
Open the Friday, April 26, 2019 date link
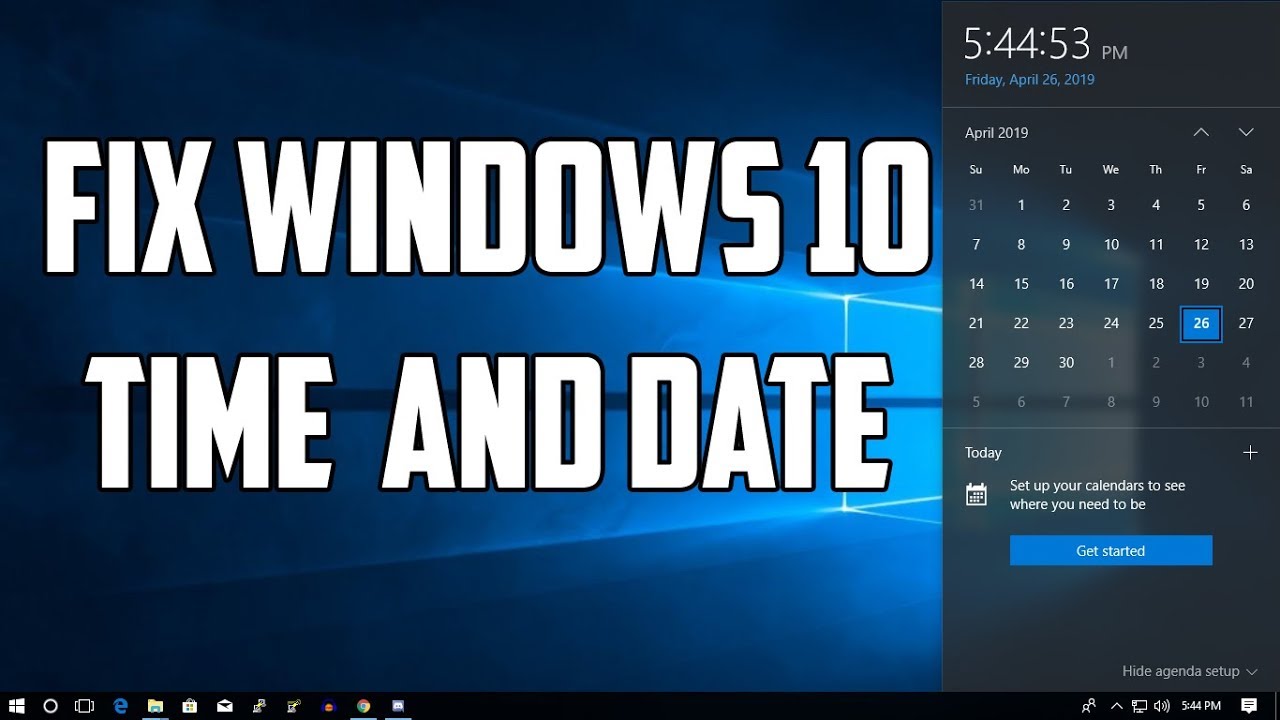point(1029,80)
